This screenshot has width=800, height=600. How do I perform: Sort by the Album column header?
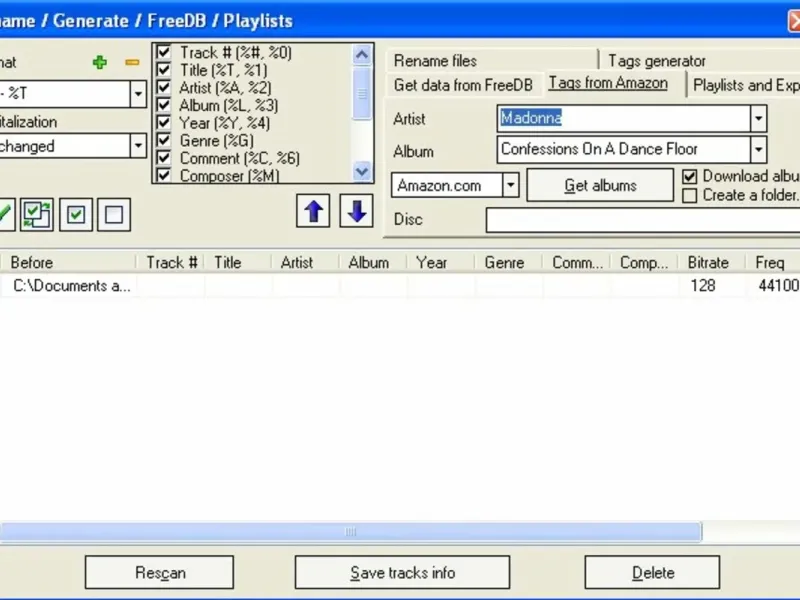click(x=373, y=263)
